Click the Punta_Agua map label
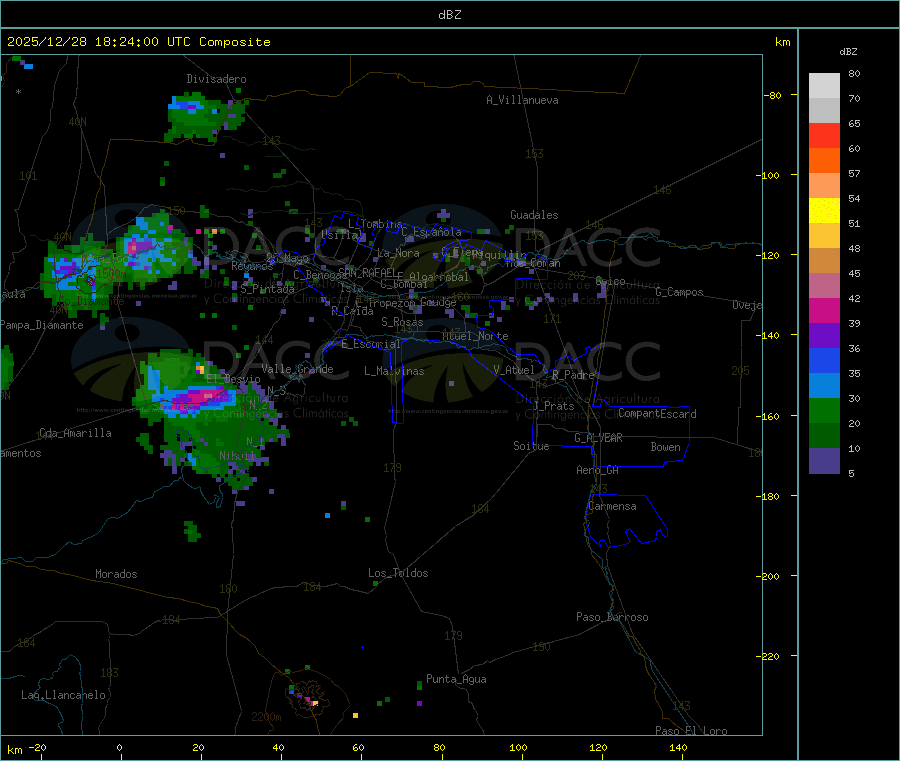This screenshot has height=761, width=900. click(x=456, y=679)
